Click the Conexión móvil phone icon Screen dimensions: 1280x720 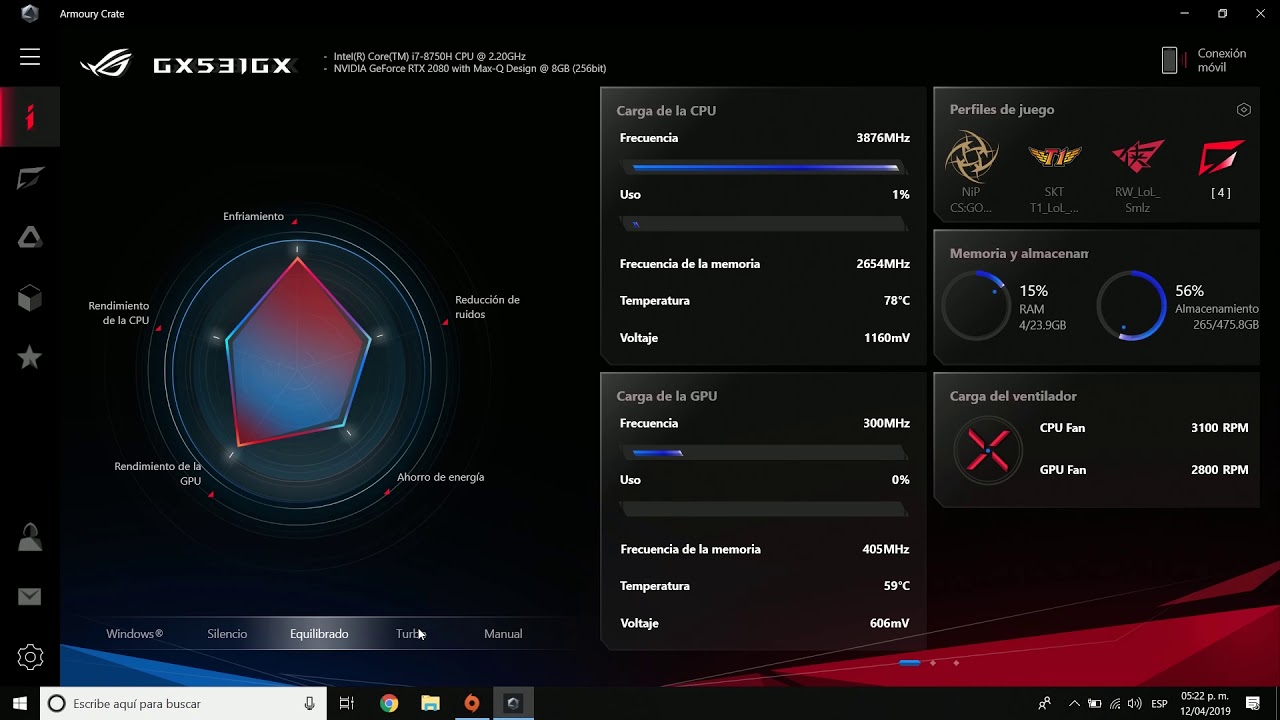click(x=1169, y=61)
